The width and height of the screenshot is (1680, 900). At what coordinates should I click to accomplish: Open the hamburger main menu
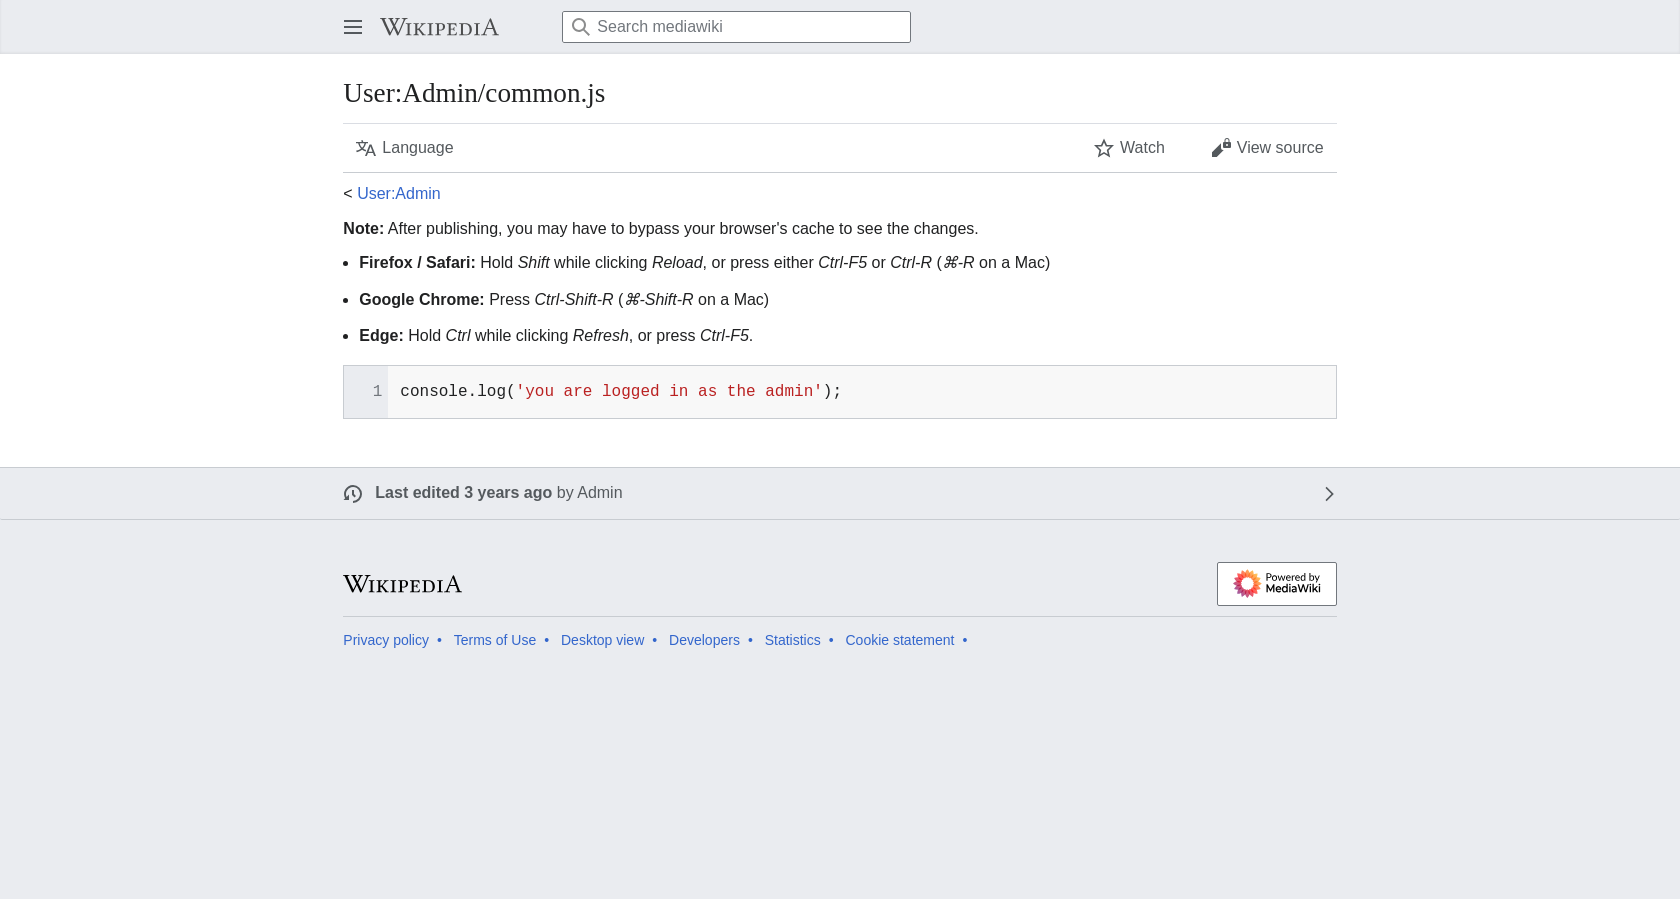pyautogui.click(x=353, y=27)
